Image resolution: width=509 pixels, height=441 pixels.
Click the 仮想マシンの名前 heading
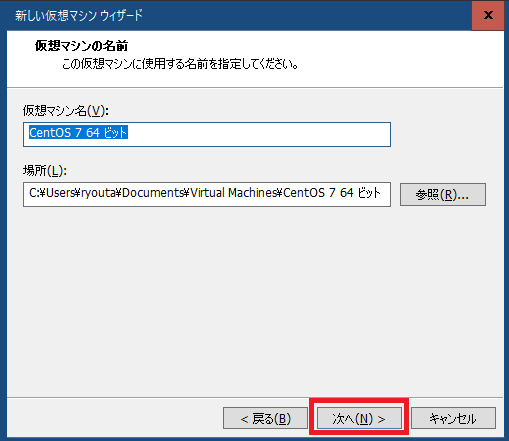point(81,46)
